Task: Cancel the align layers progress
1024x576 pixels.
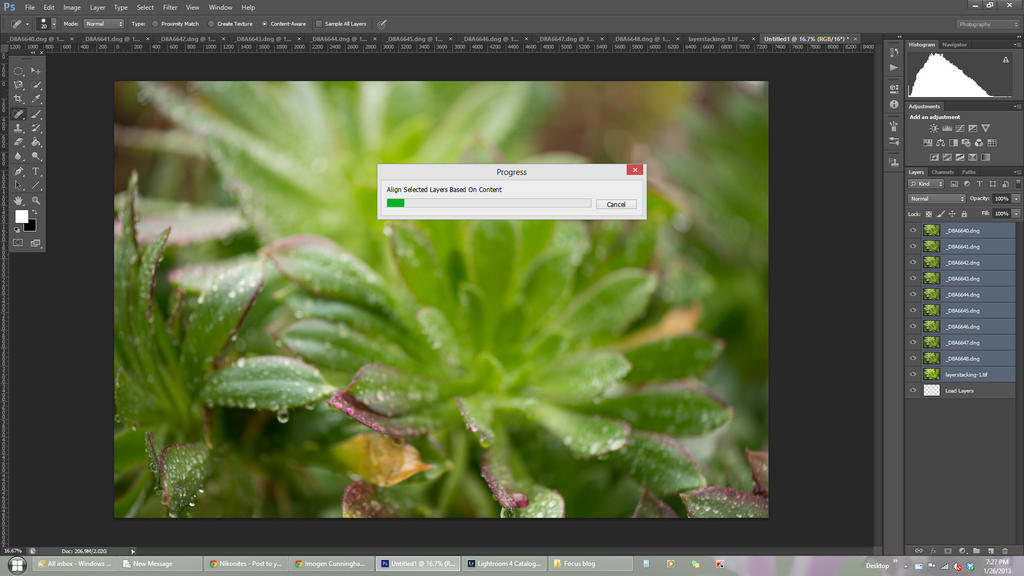Action: coord(616,204)
